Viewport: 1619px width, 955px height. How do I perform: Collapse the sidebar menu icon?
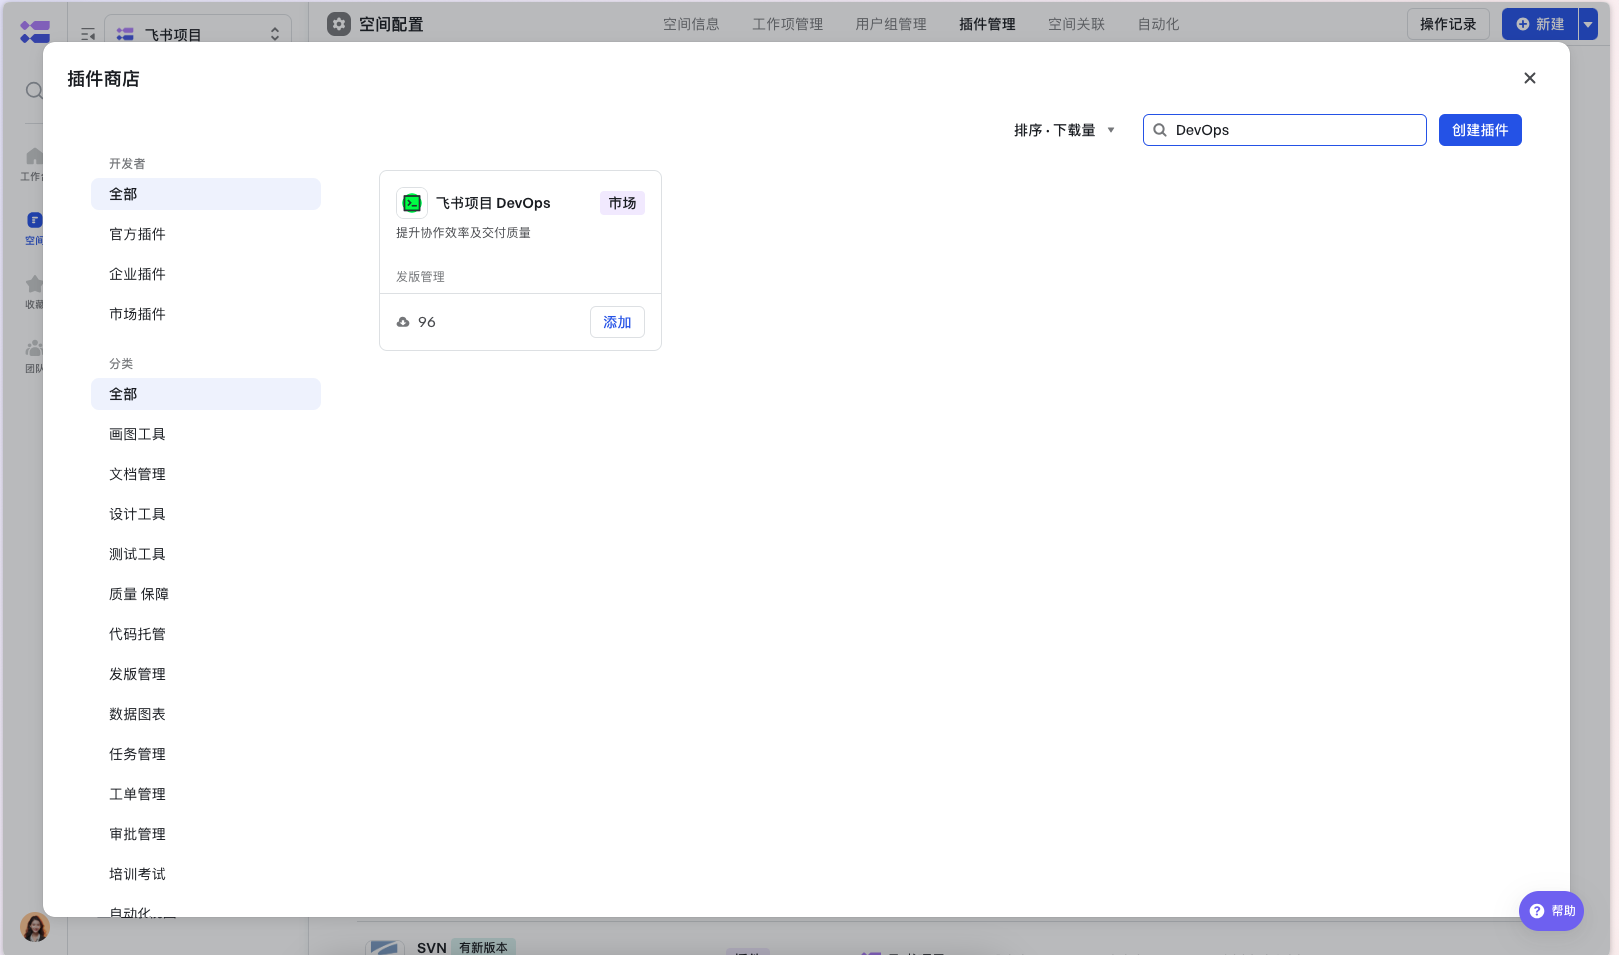click(x=88, y=34)
